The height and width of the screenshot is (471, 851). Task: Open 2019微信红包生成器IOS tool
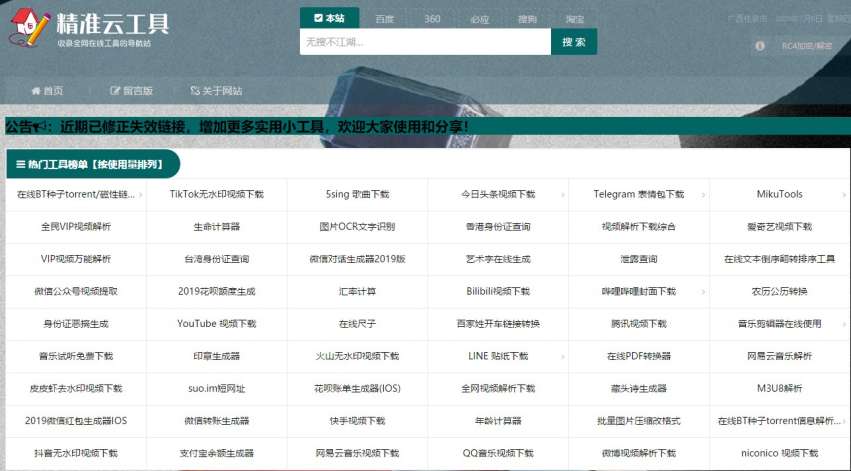[x=76, y=421]
